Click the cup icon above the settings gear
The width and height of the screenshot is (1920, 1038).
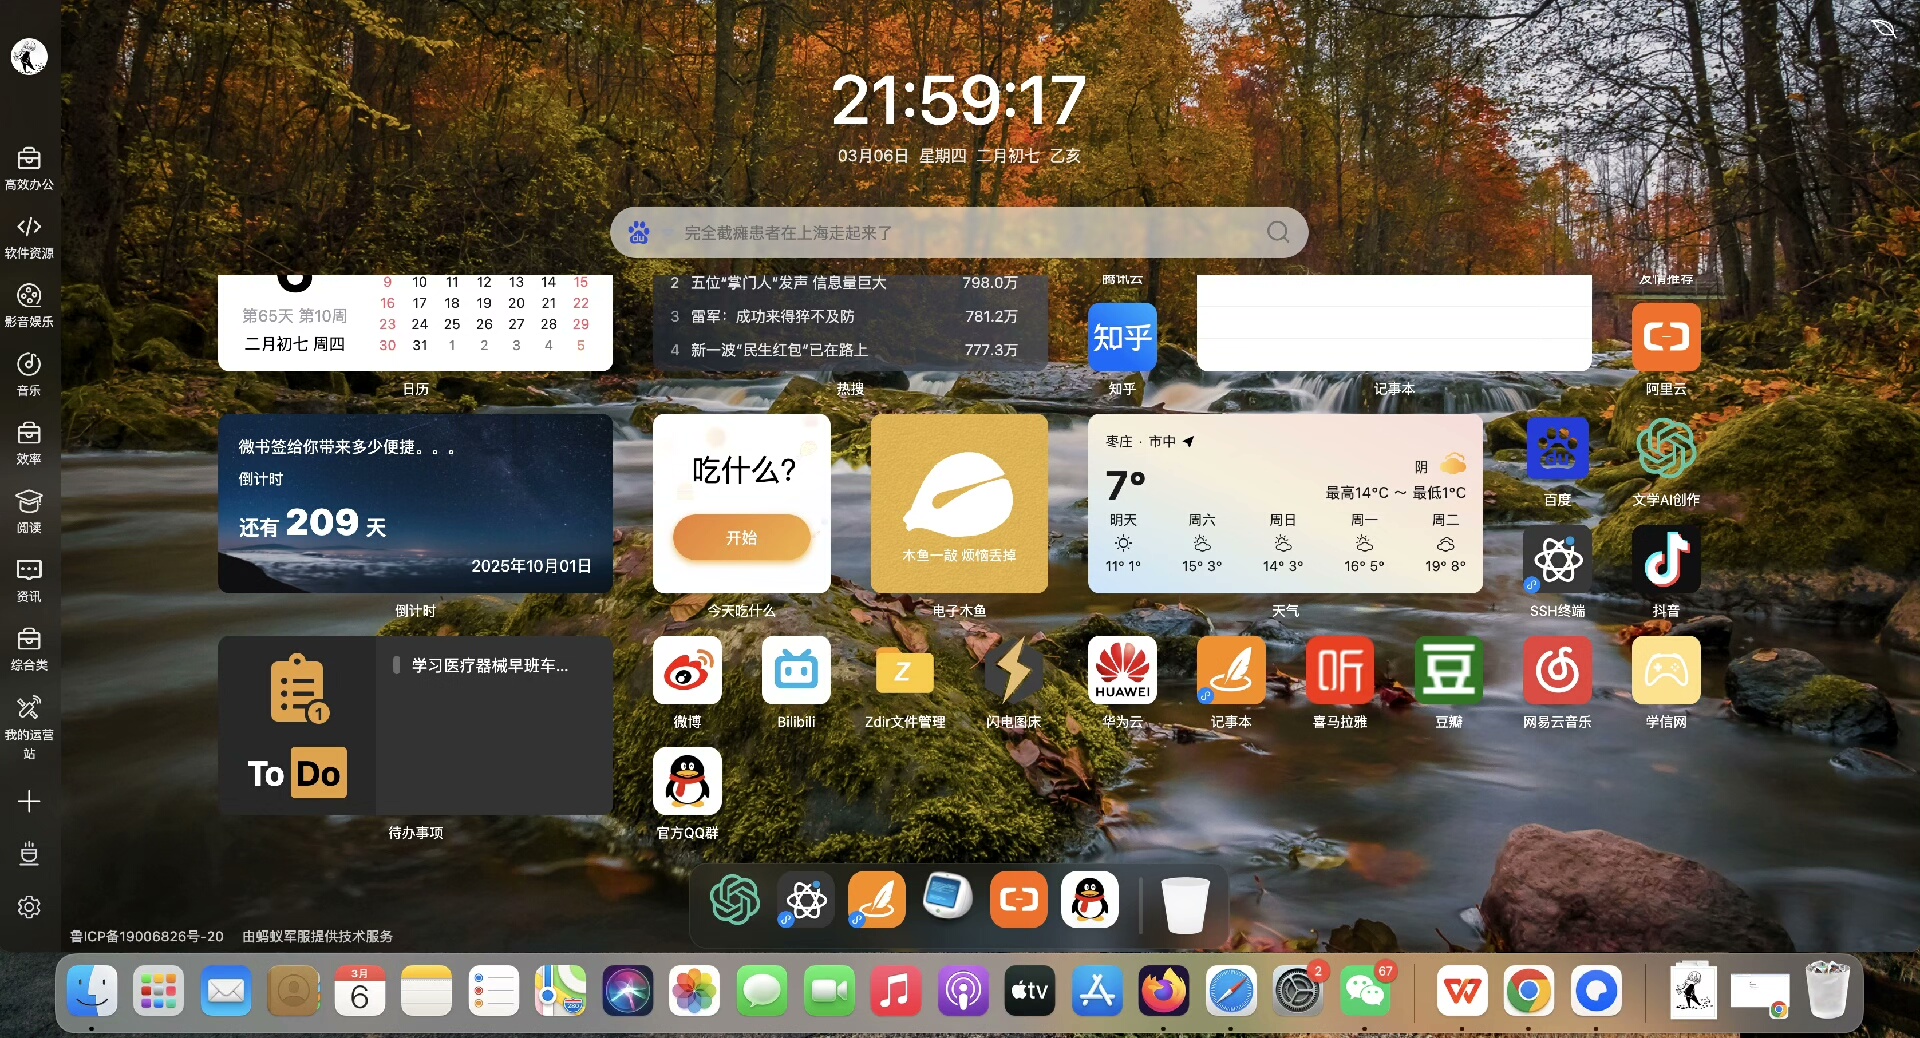tap(29, 854)
